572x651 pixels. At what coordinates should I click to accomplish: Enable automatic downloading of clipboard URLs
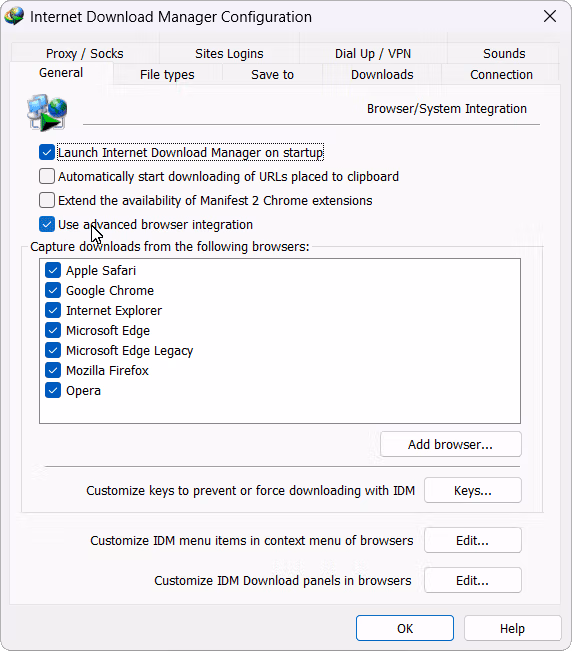pyautogui.click(x=47, y=176)
